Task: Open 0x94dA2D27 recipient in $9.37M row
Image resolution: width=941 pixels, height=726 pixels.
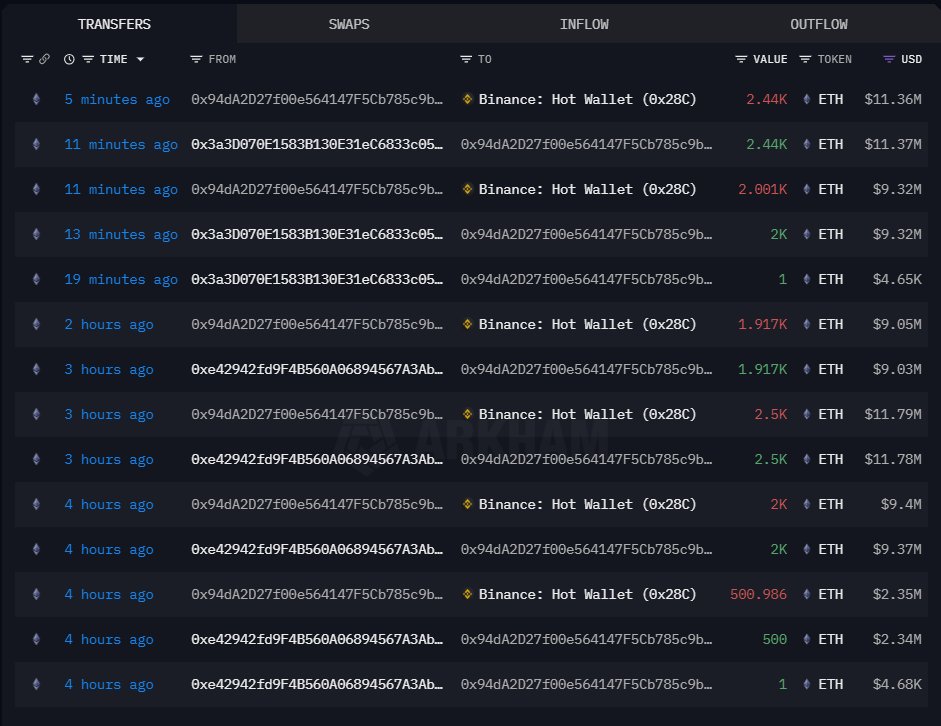Action: point(586,549)
